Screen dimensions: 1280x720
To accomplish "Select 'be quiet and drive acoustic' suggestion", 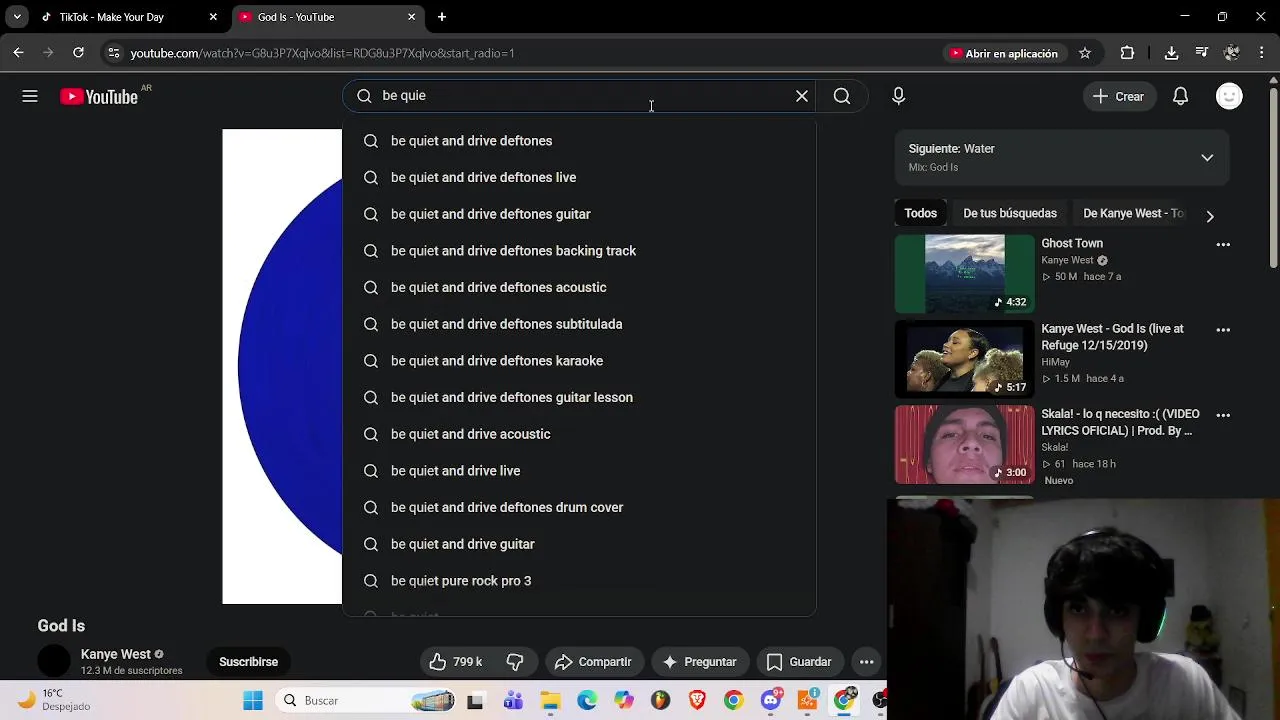I will 579,434.
